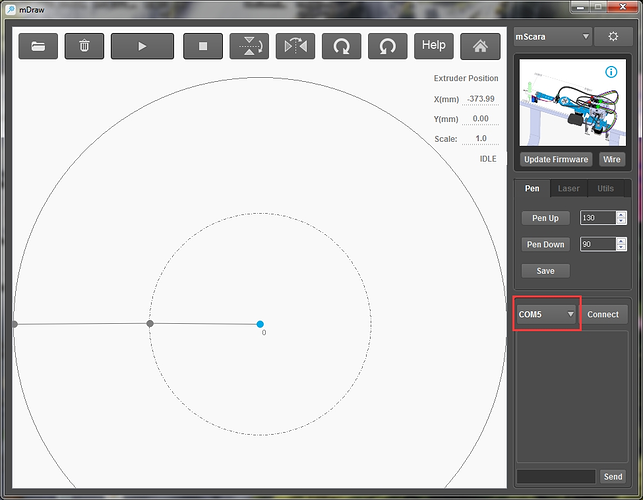Open the Help button
The image size is (643, 500).
pos(434,46)
